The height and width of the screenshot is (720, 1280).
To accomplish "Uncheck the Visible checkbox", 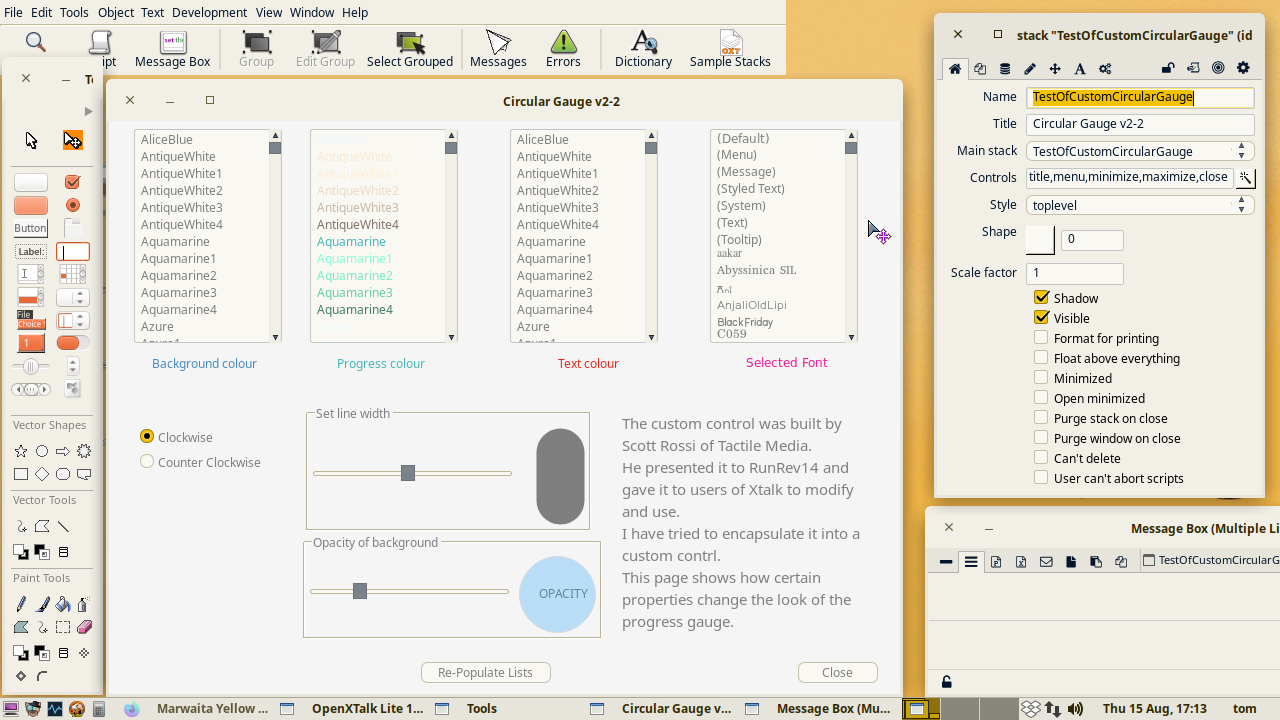I will 1041,318.
